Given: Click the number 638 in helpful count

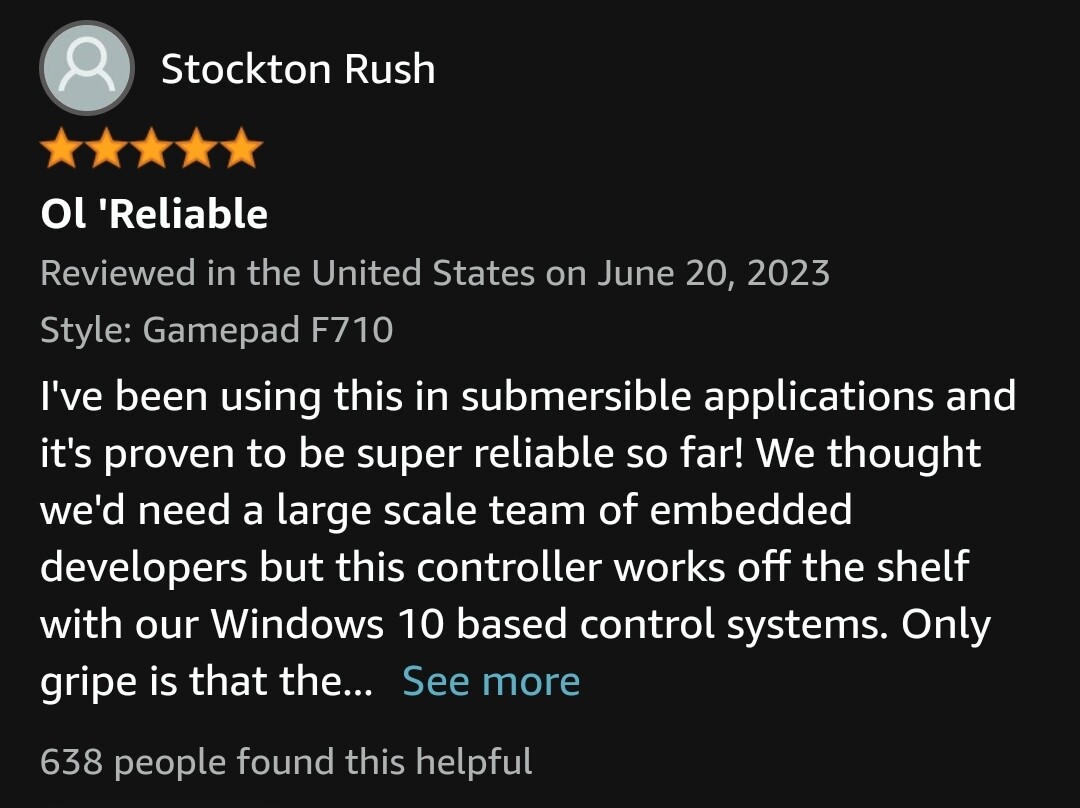Looking at the screenshot, I should 71,762.
